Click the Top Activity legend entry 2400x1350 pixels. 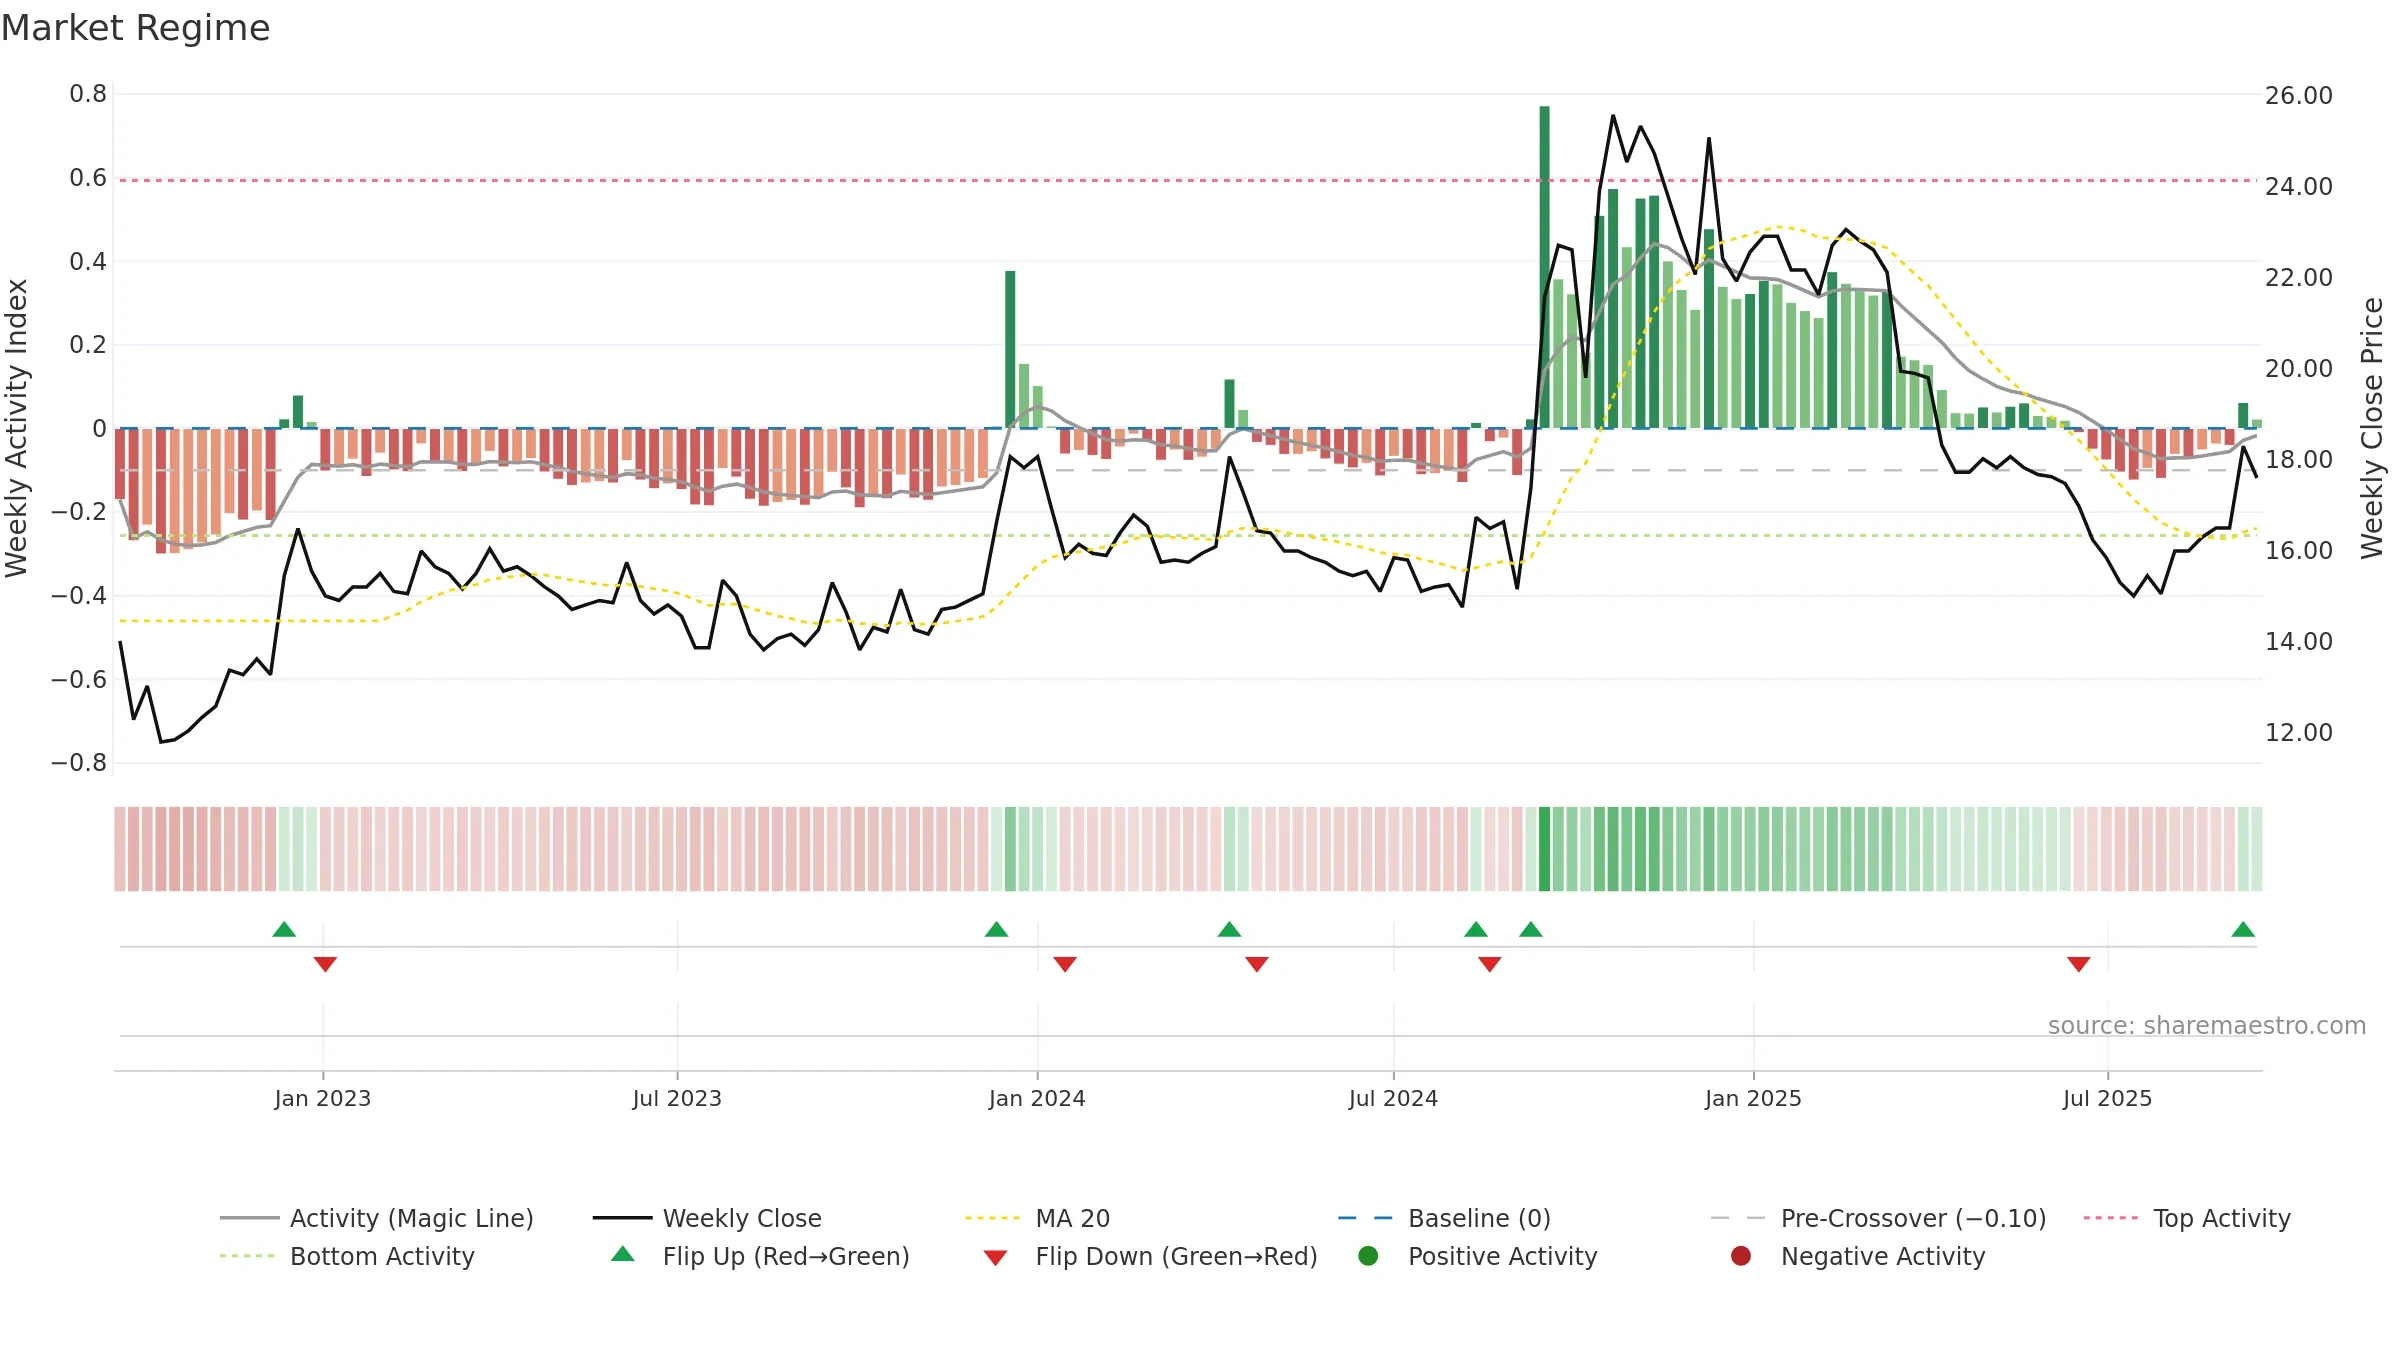2186,1218
